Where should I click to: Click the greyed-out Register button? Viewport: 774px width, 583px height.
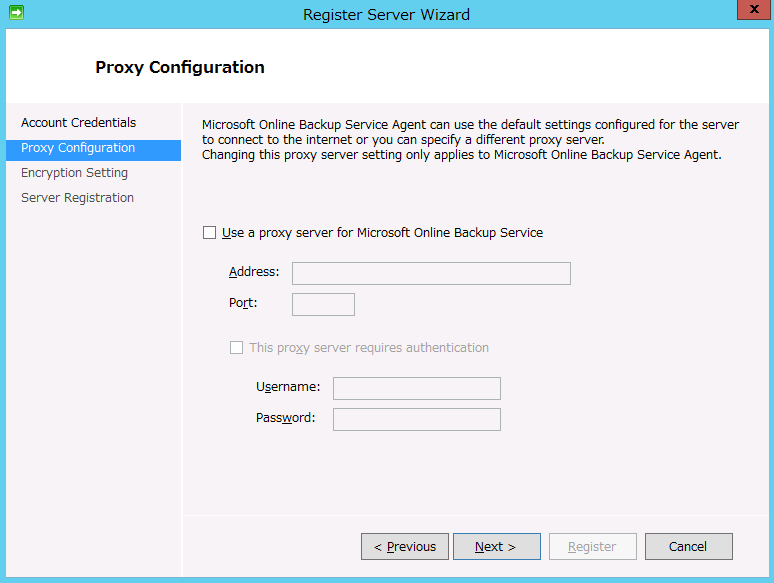(592, 547)
